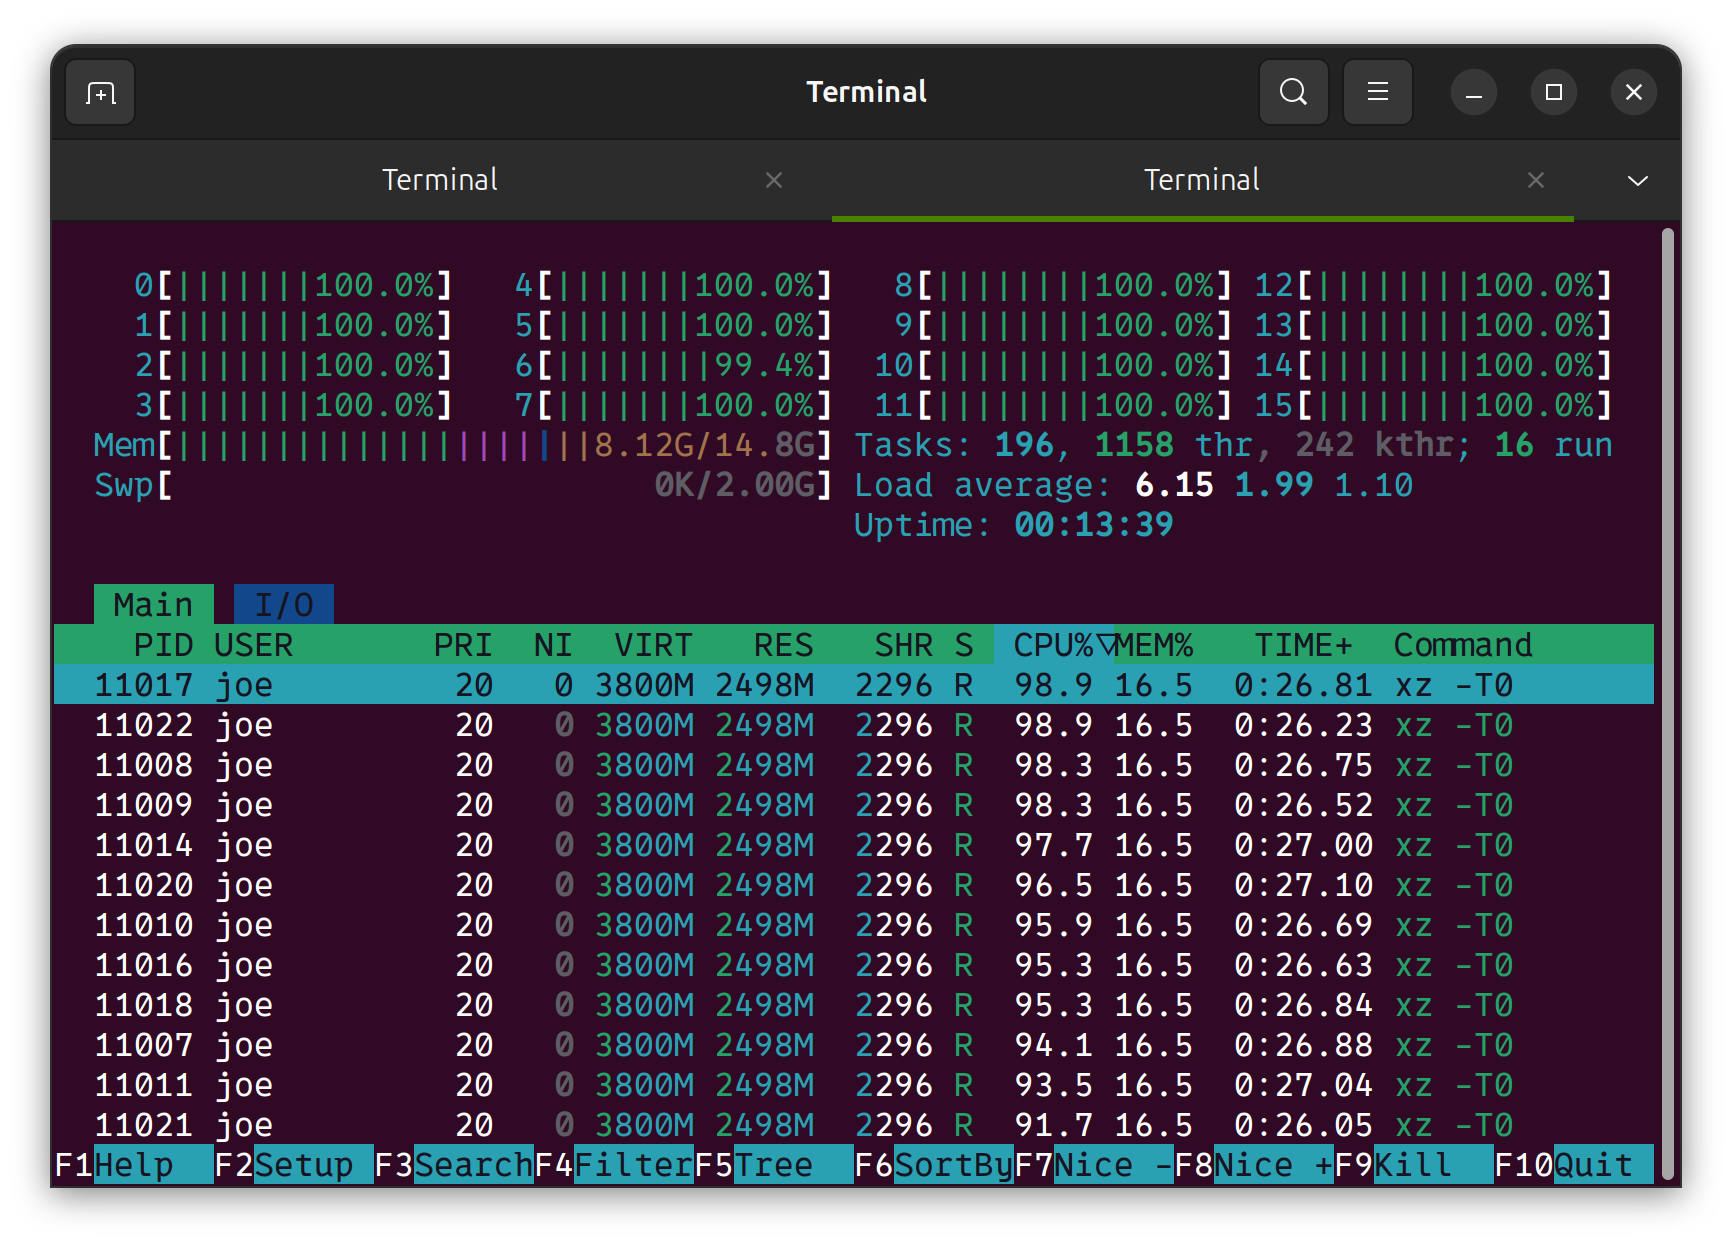
Task: Select the second Terminal tab
Action: pyautogui.click(x=1202, y=180)
